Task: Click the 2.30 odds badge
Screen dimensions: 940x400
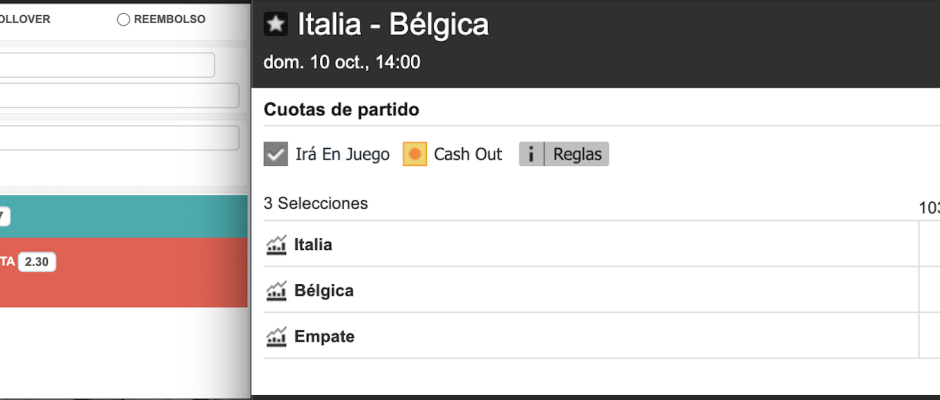Action: 37,262
